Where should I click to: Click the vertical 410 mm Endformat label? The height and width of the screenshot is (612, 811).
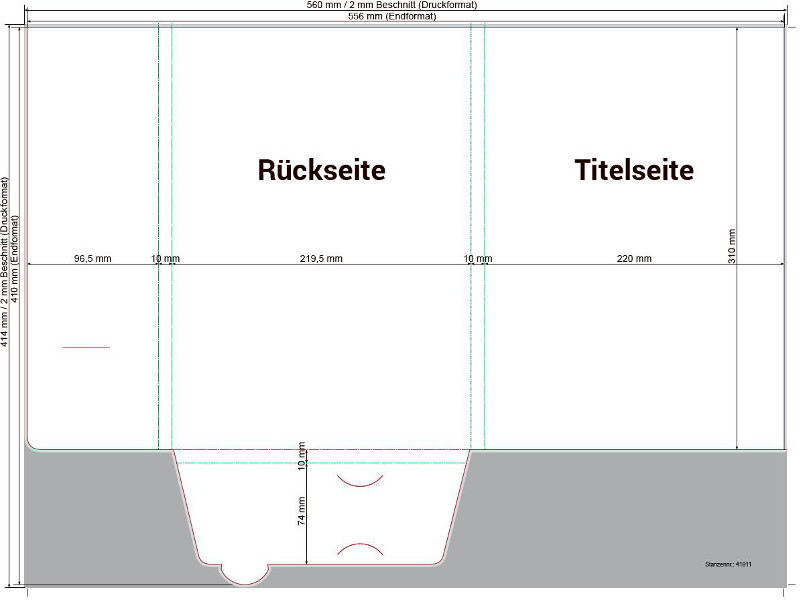[15, 262]
